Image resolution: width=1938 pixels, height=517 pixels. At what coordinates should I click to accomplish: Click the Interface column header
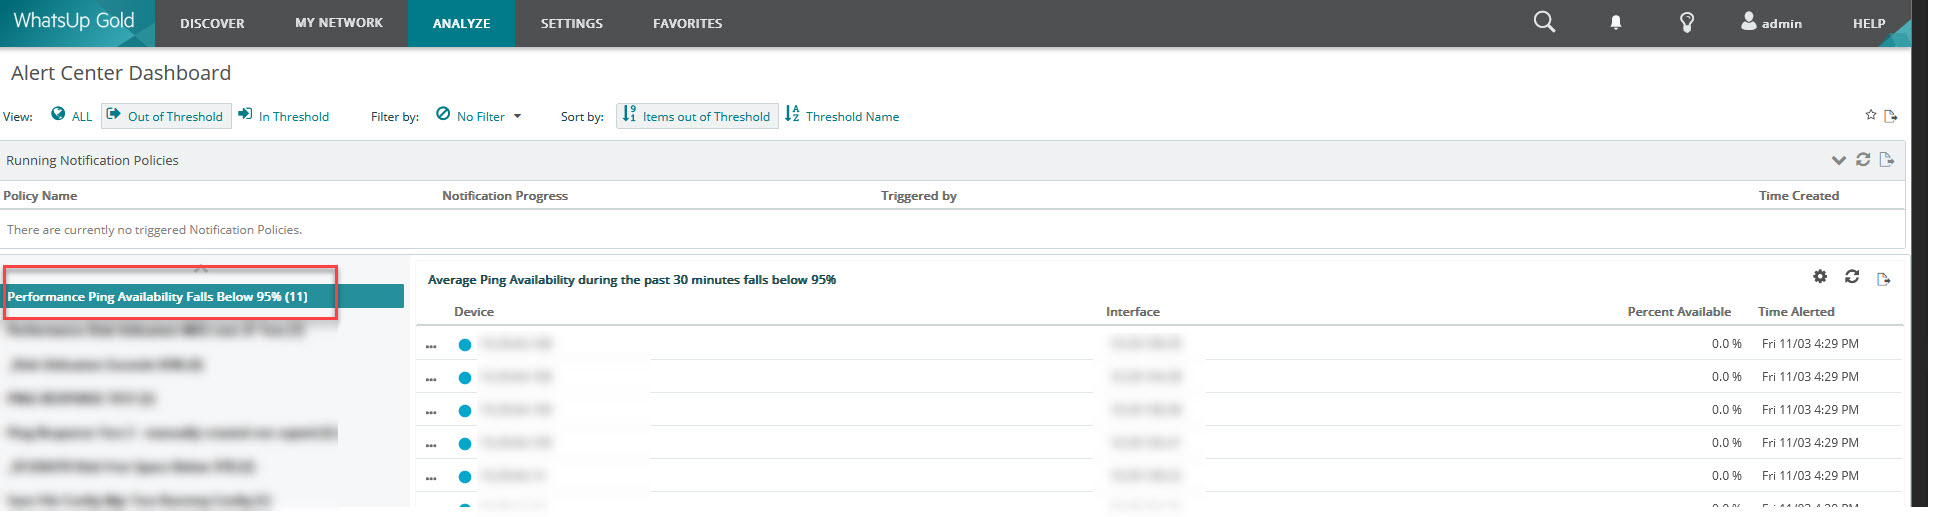1132,311
